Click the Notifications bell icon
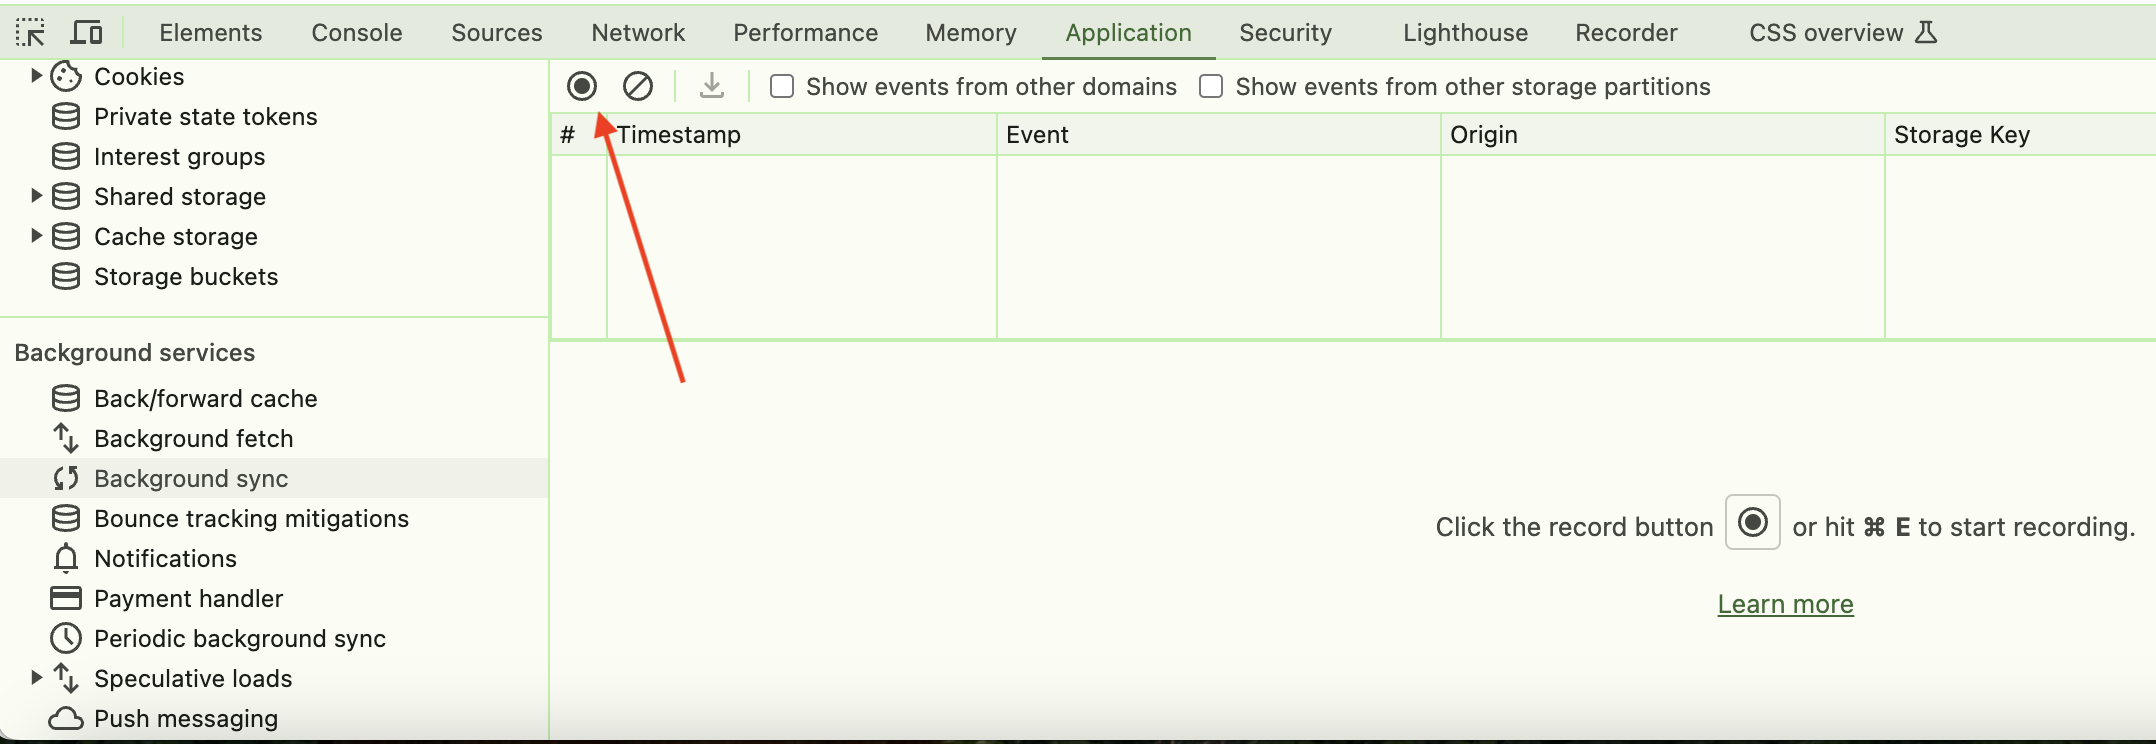The height and width of the screenshot is (744, 2156). 66,558
